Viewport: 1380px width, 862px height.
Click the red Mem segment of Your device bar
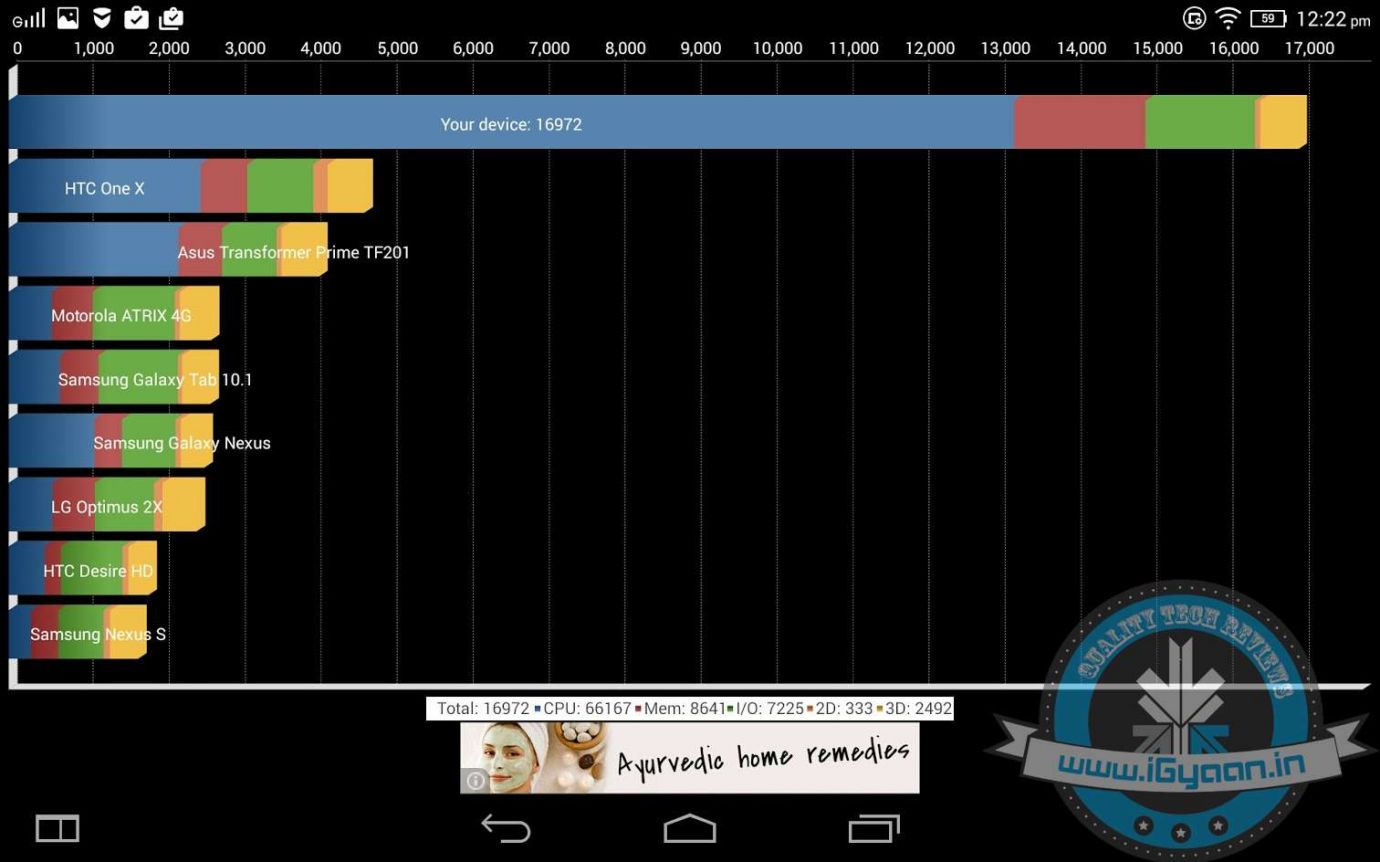tap(1079, 123)
